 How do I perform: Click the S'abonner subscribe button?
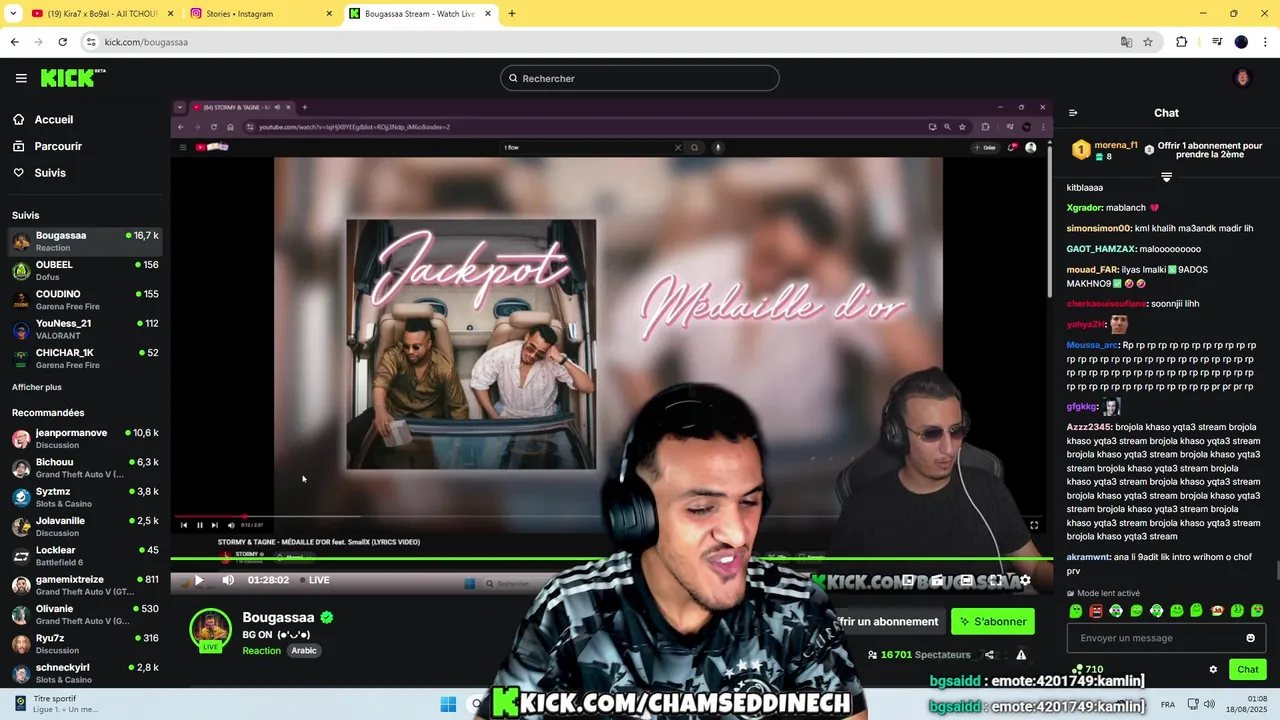point(993,621)
